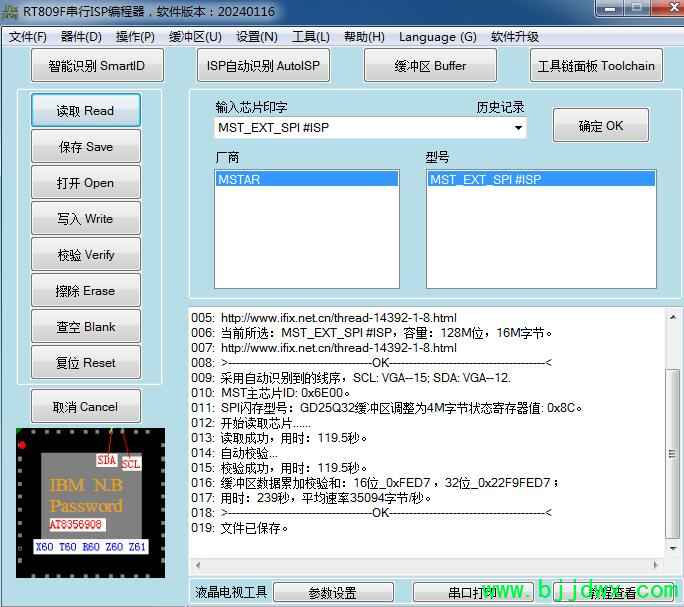Screen dimensions: 684x607
Task: Click ISP自动识别 AutoISP button
Action: pyautogui.click(x=263, y=66)
